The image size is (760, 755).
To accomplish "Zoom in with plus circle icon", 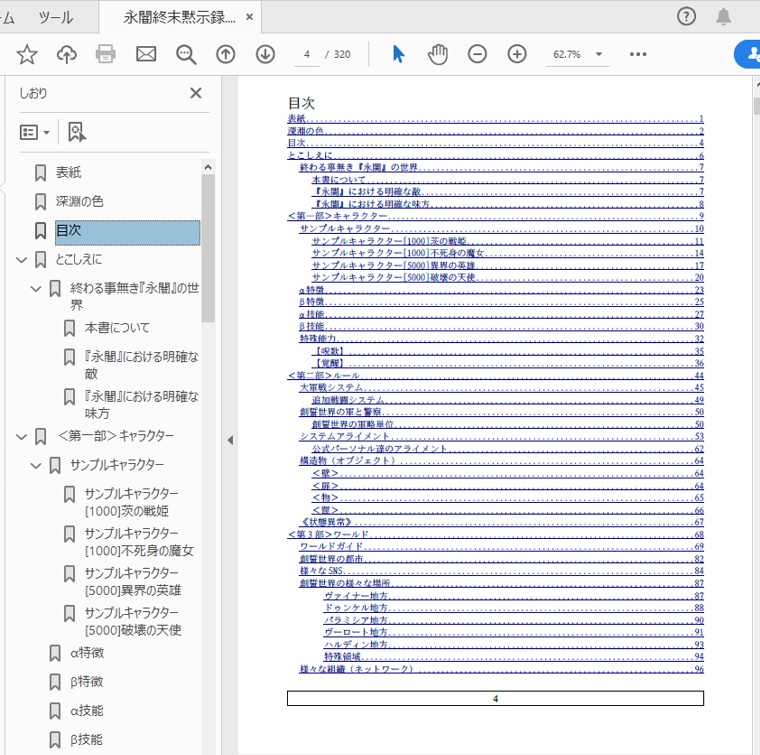I will coord(517,54).
